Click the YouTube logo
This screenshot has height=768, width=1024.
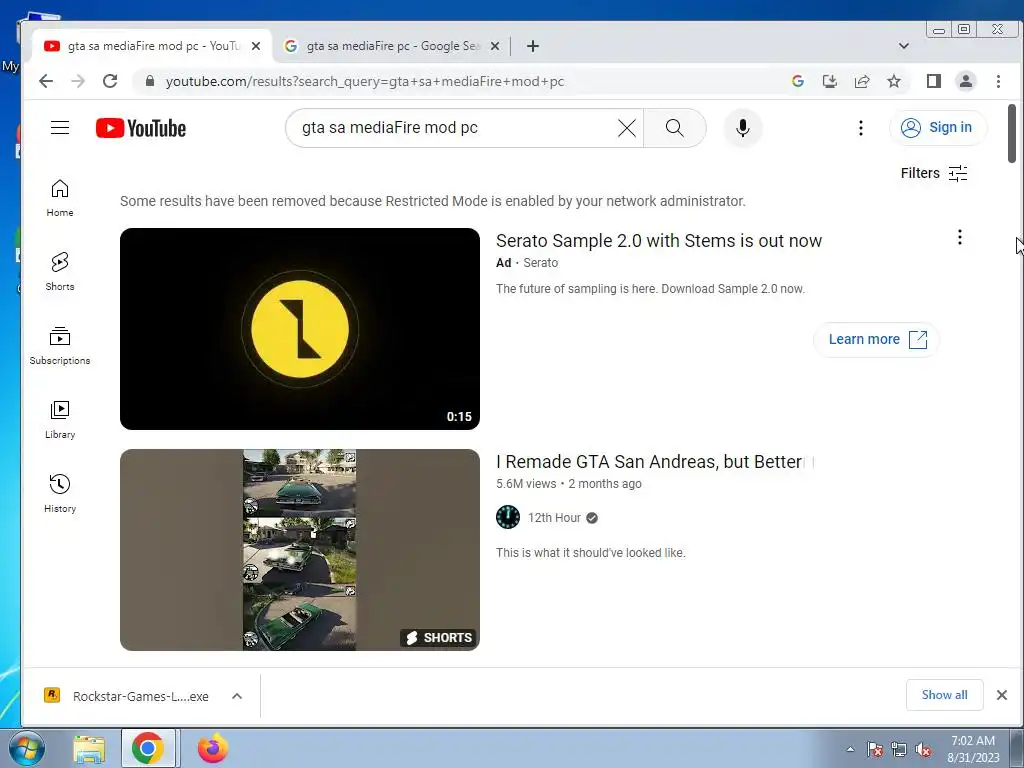pyautogui.click(x=140, y=128)
